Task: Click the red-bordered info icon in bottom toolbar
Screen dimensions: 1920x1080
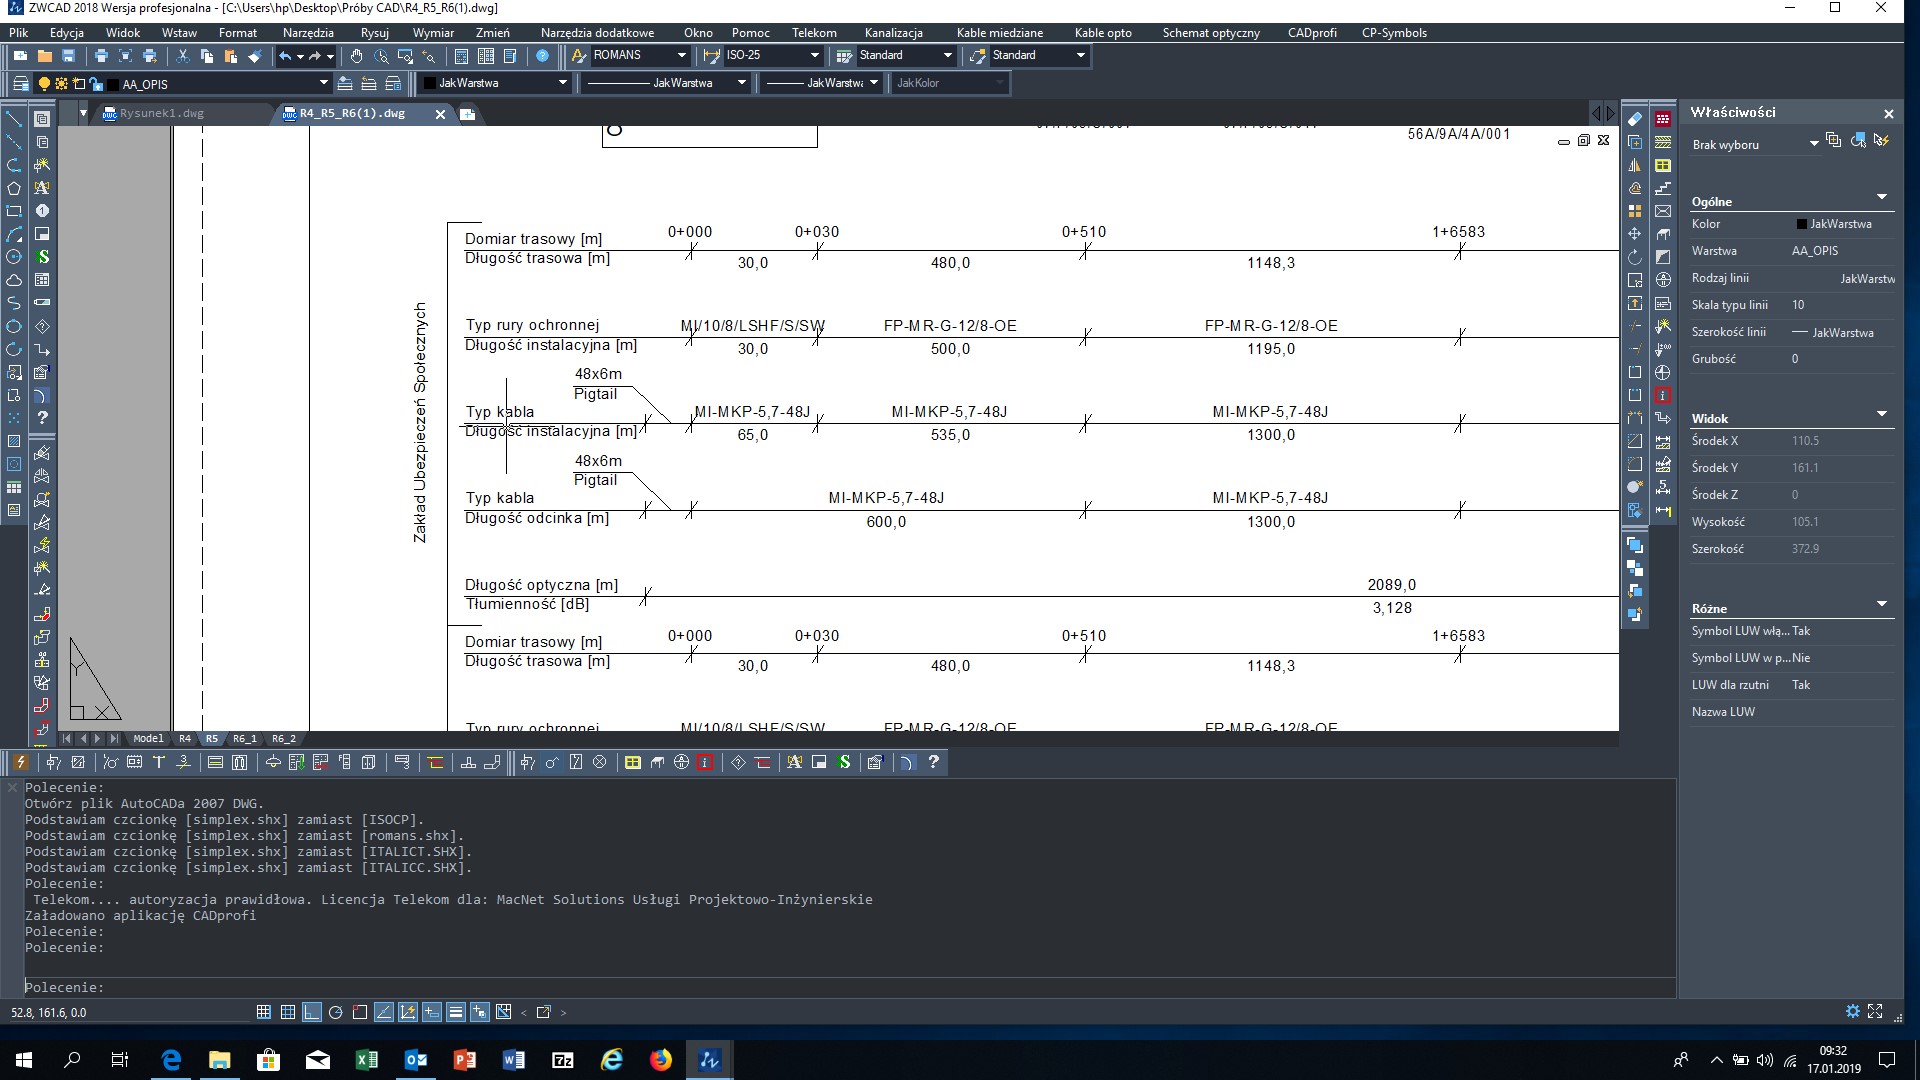Action: pos(705,762)
